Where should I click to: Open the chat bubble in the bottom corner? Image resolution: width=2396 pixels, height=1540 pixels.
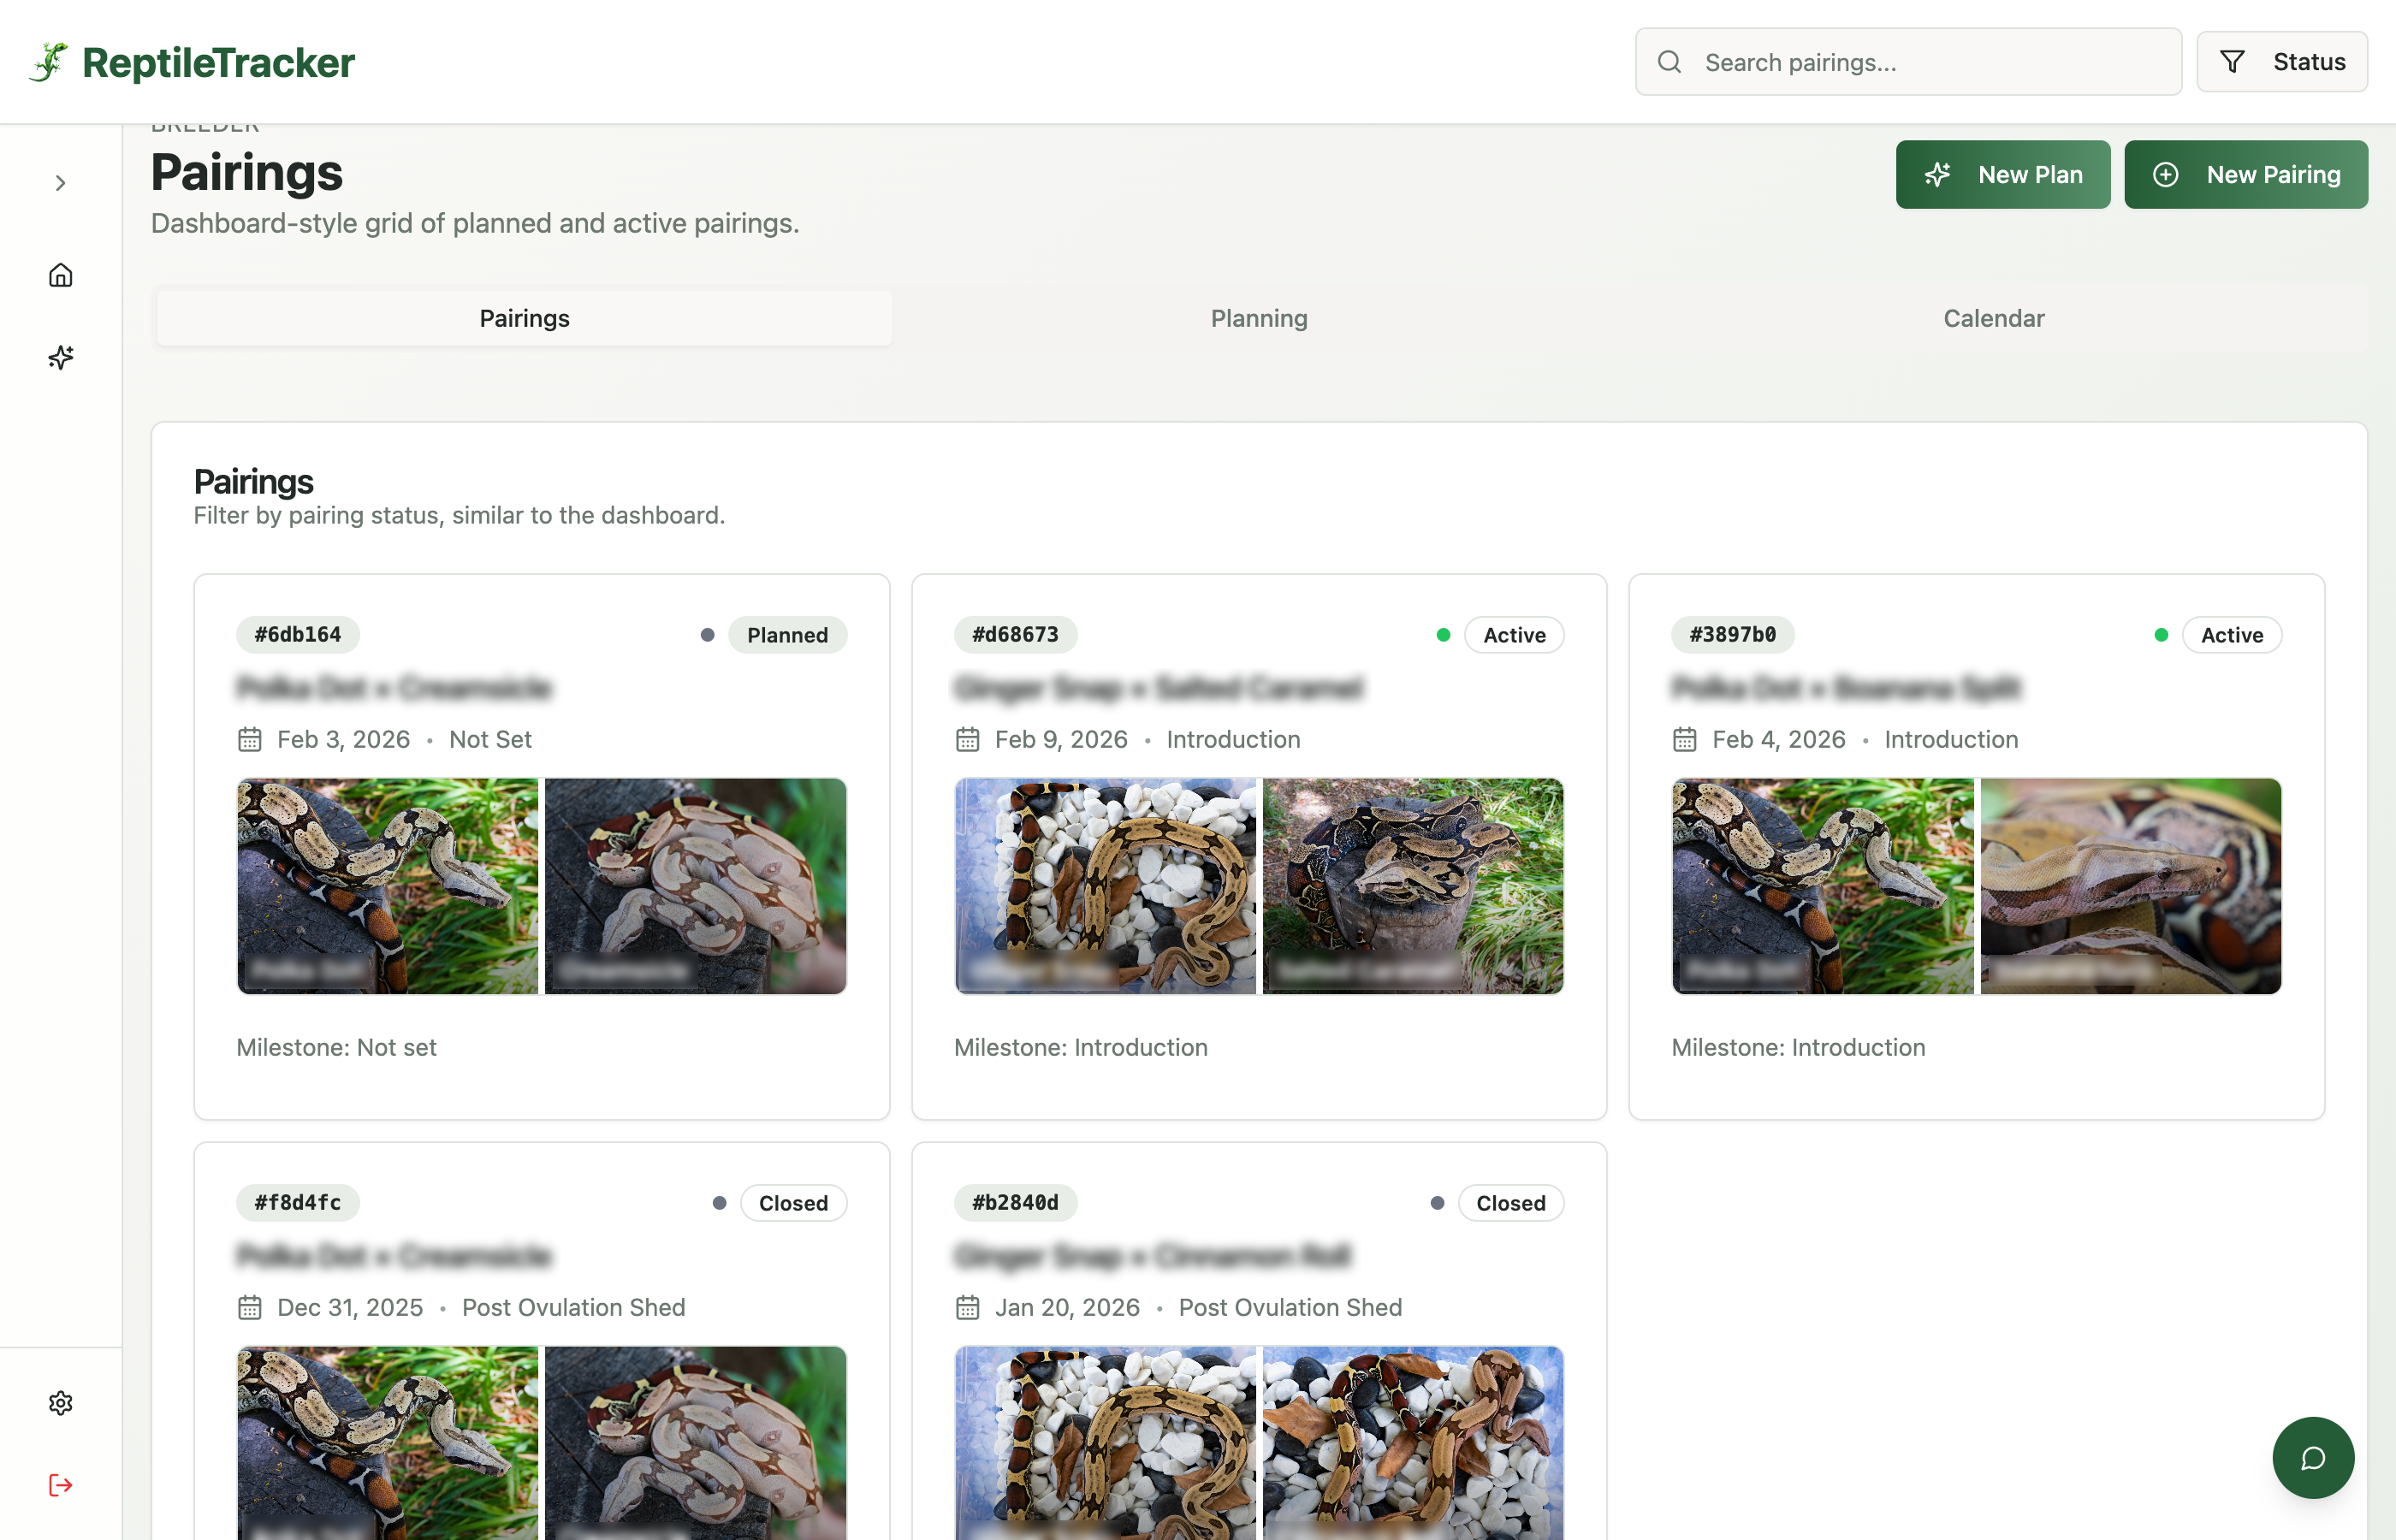[2312, 1458]
